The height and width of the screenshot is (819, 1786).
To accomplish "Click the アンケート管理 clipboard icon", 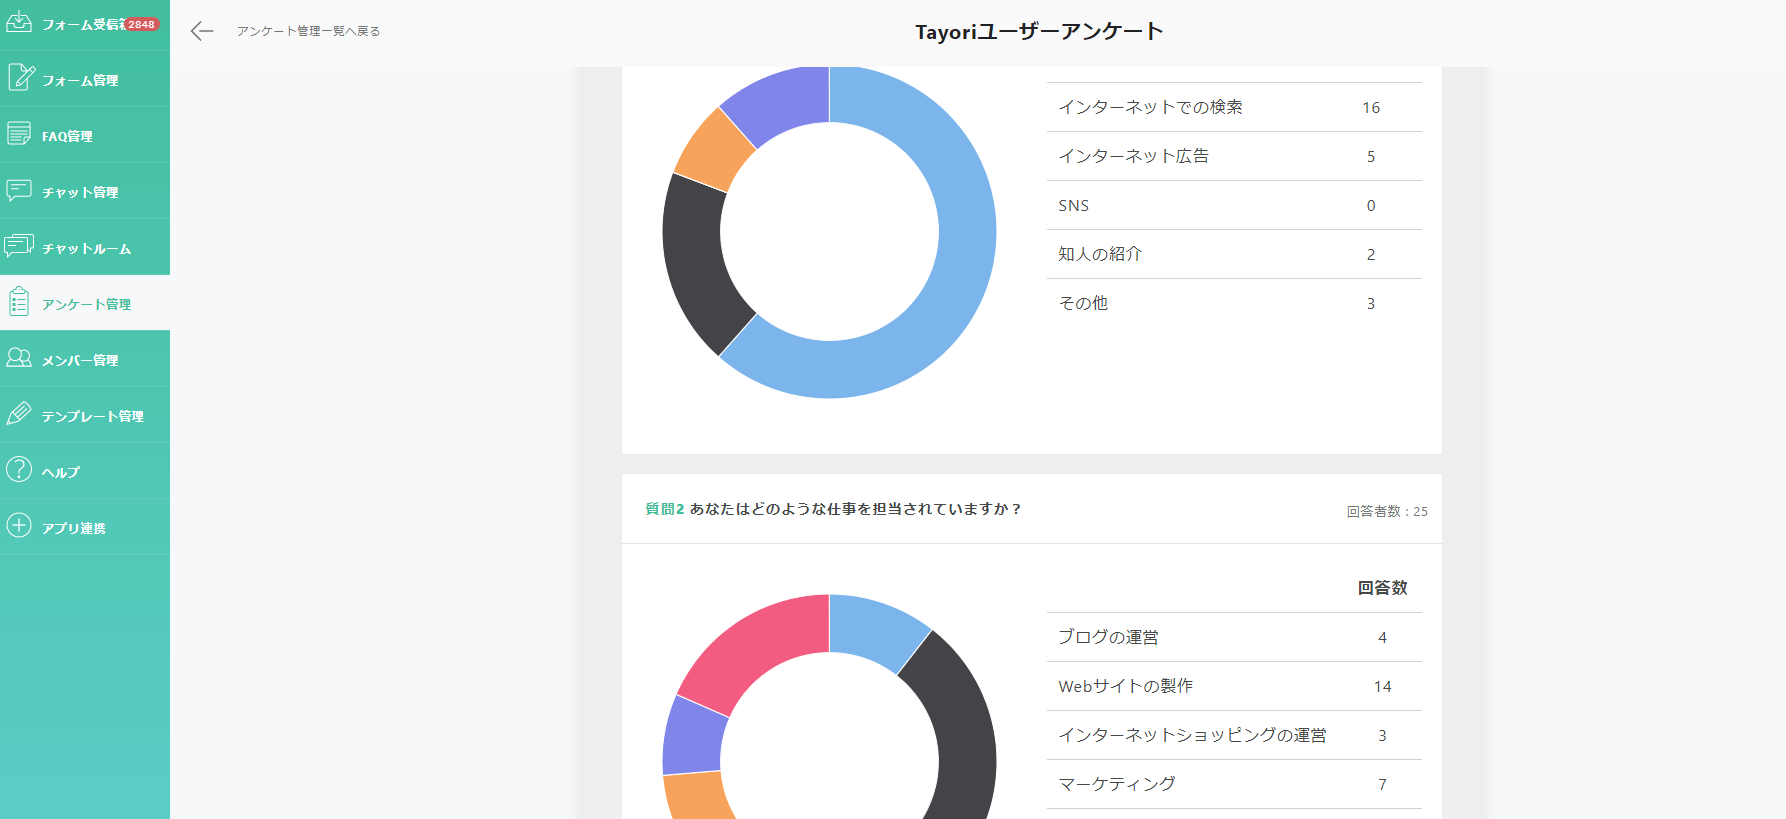I will click(x=19, y=302).
